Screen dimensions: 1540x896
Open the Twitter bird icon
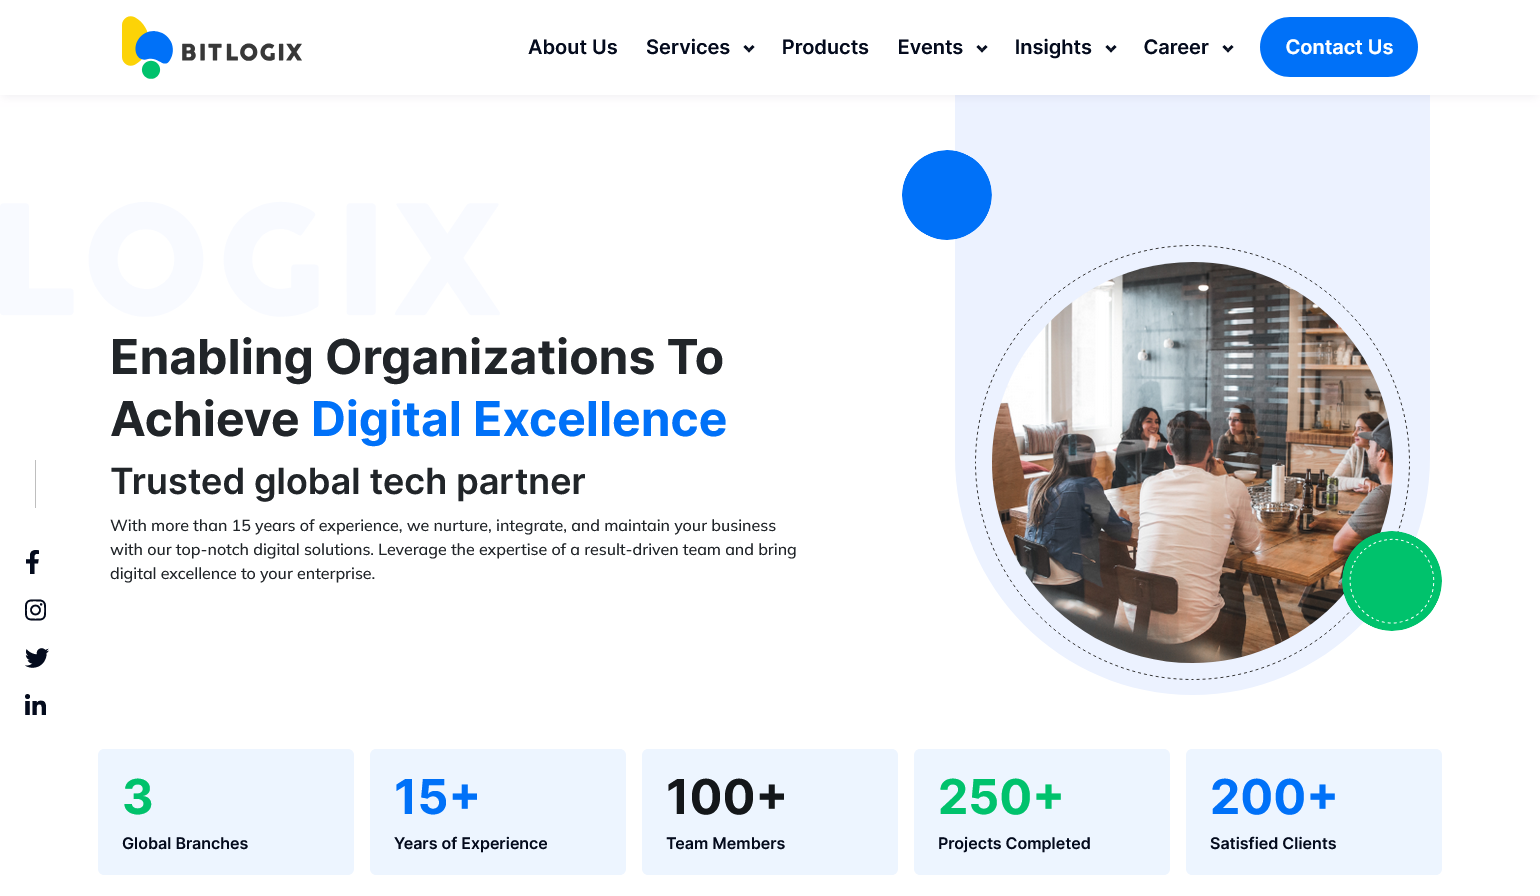(36, 658)
